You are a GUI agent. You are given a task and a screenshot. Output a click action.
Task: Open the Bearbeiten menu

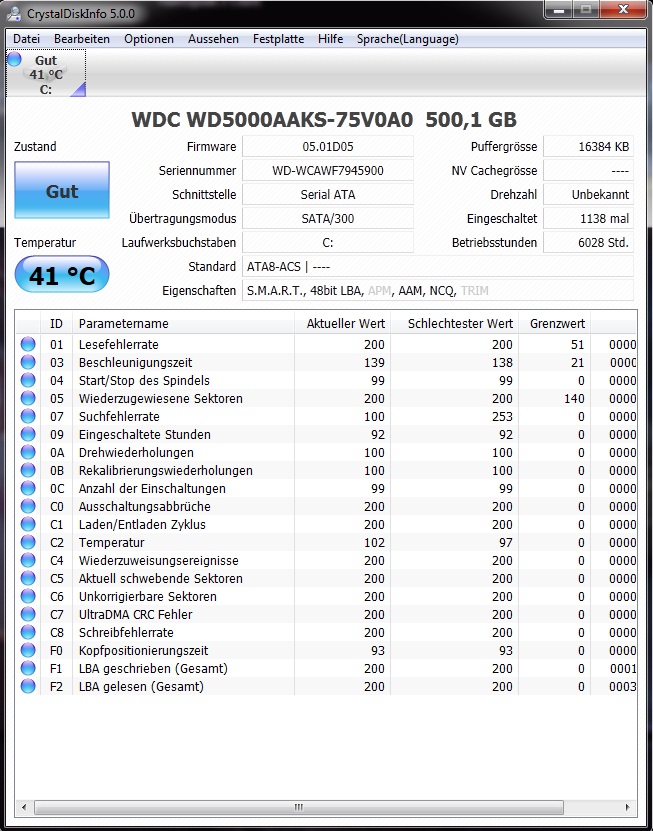(x=82, y=39)
